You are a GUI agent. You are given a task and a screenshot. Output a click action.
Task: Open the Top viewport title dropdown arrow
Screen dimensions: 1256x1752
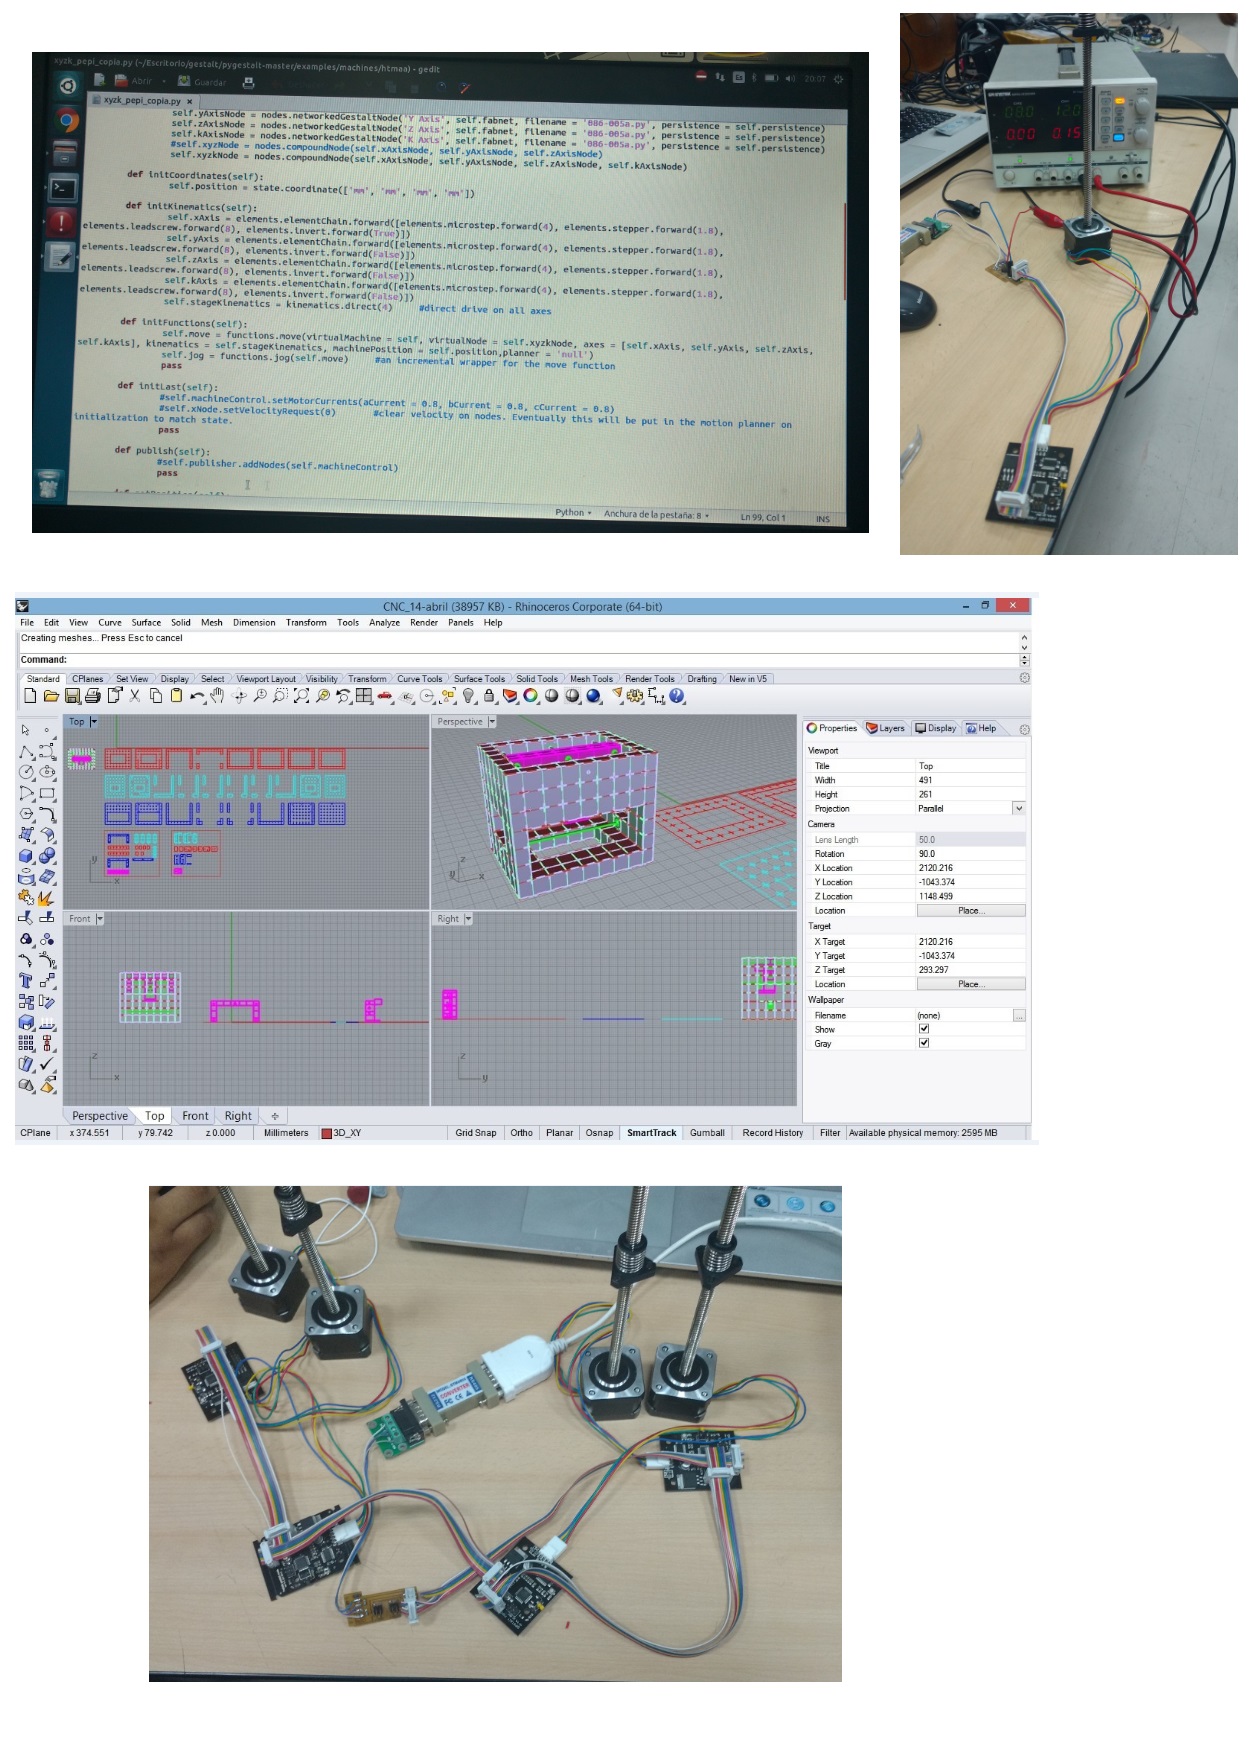pos(94,722)
